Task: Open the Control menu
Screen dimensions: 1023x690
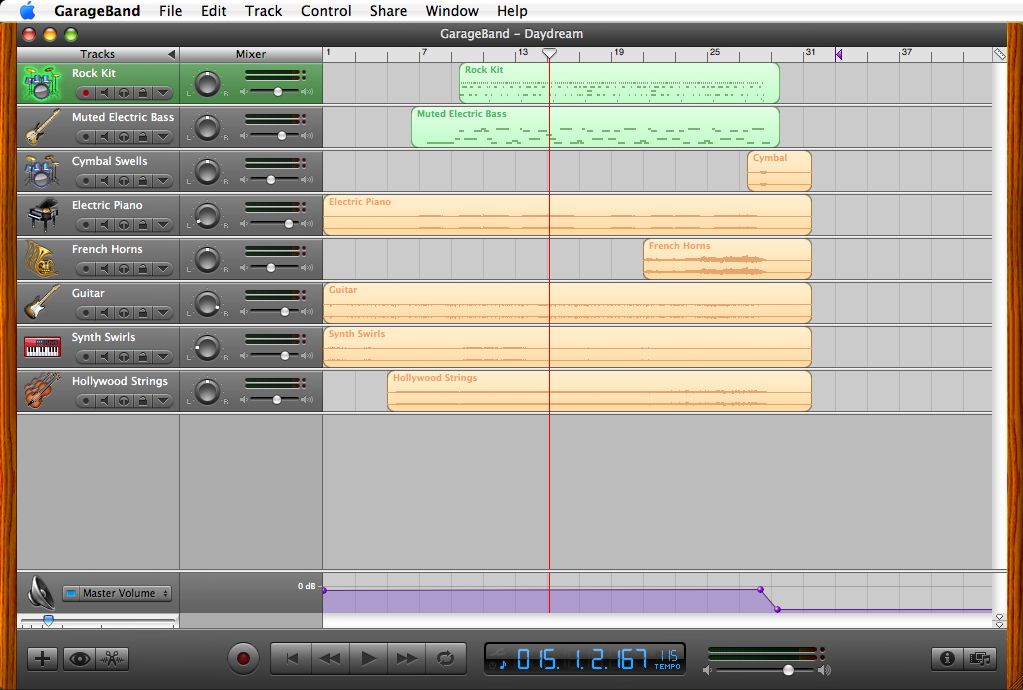Action: [326, 11]
